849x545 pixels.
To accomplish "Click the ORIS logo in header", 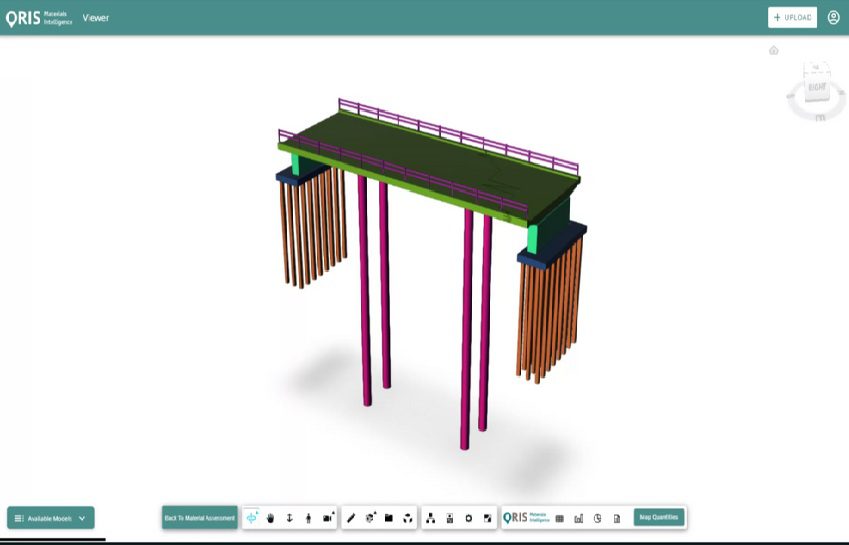I will [x=39, y=18].
